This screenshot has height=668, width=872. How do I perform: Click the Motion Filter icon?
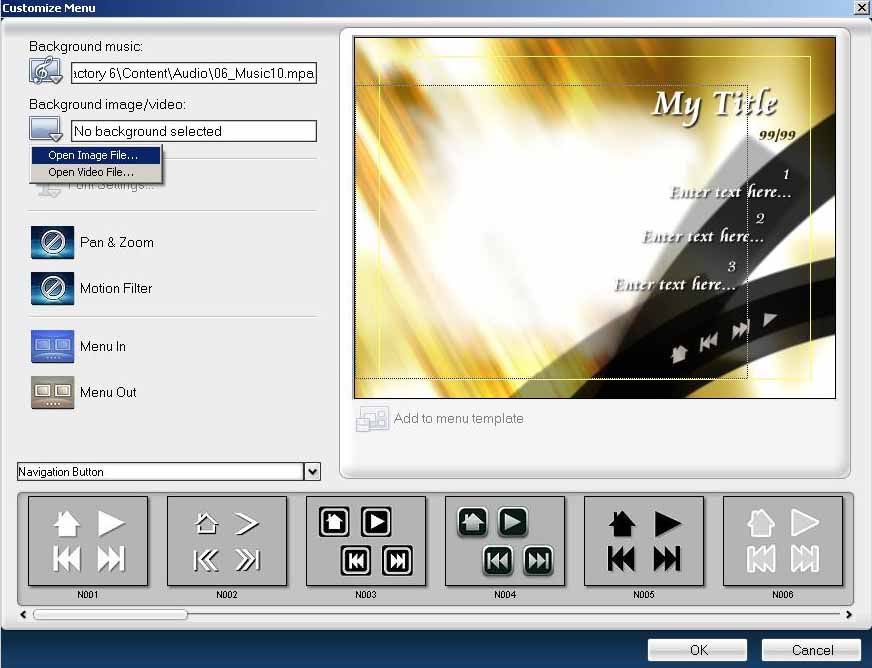click(52, 288)
